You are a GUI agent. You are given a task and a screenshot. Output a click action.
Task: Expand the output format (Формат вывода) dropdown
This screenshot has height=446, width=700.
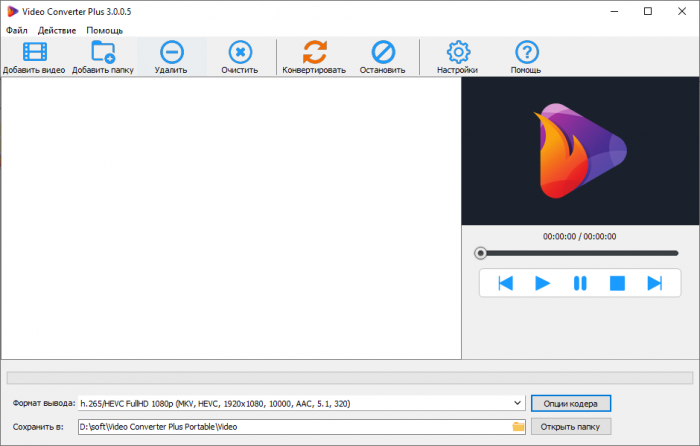pos(517,403)
